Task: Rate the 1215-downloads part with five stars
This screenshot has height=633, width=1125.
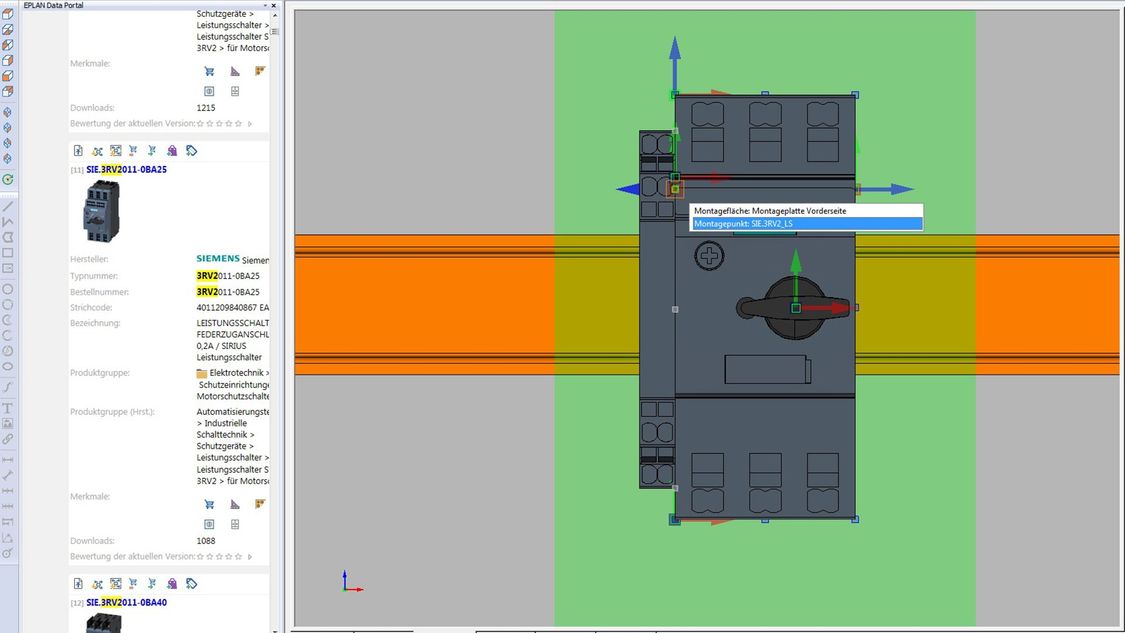Action: click(x=239, y=123)
